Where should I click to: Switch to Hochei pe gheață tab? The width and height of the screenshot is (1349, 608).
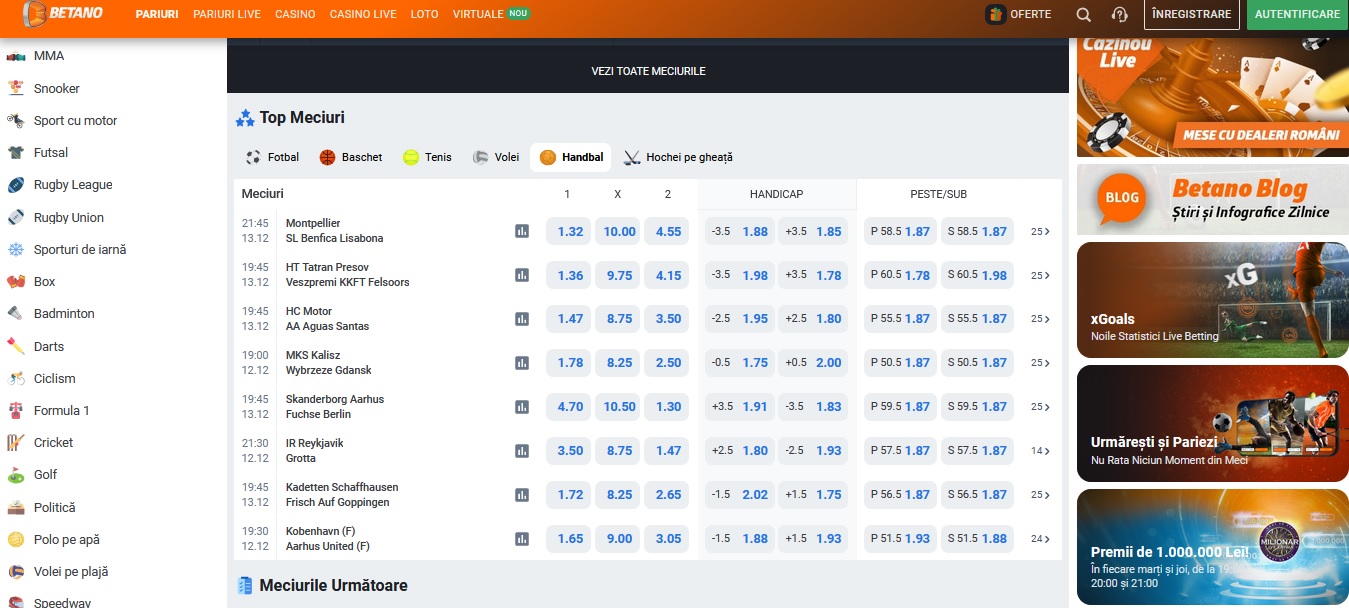pos(679,157)
